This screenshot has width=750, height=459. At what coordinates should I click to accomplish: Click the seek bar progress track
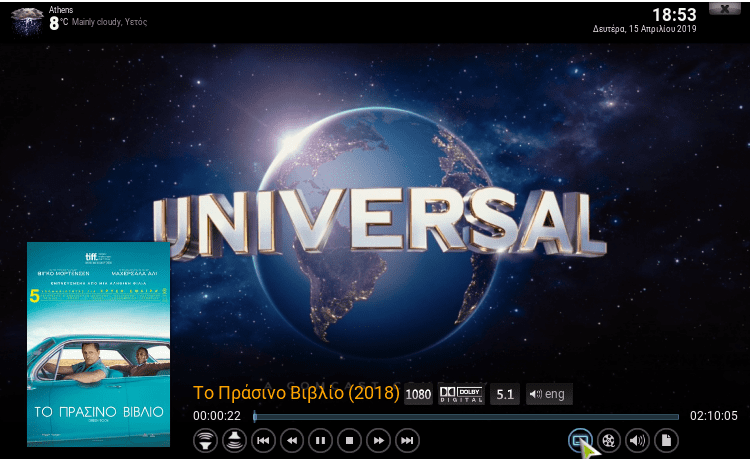(x=466, y=417)
